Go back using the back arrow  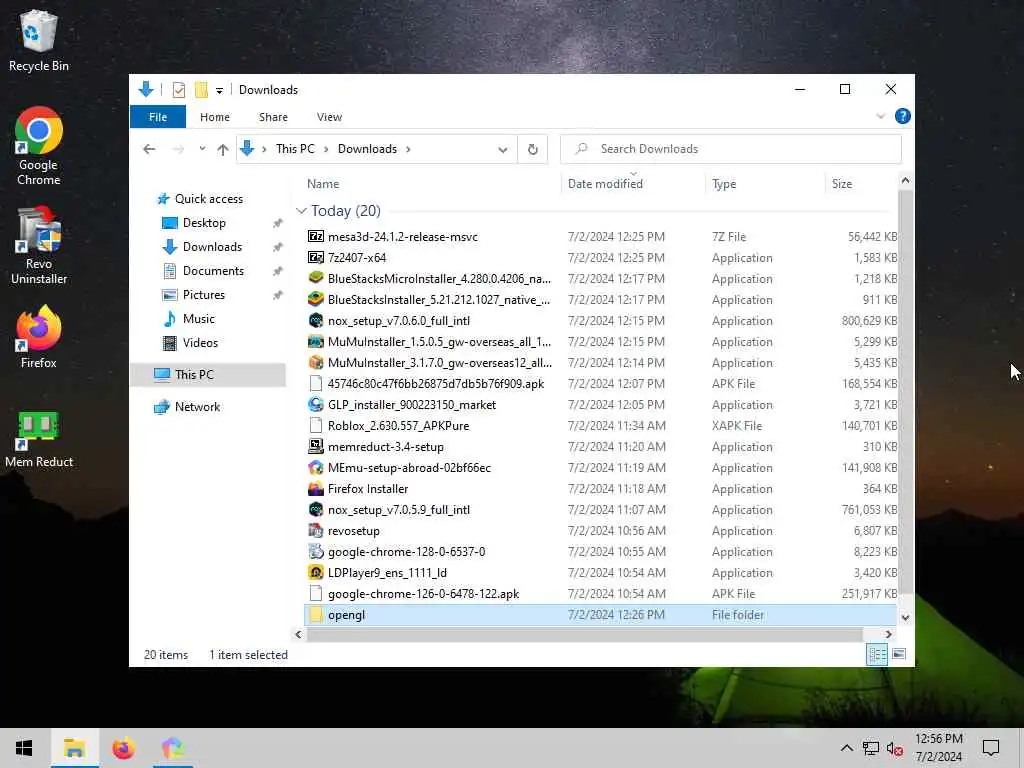149,149
